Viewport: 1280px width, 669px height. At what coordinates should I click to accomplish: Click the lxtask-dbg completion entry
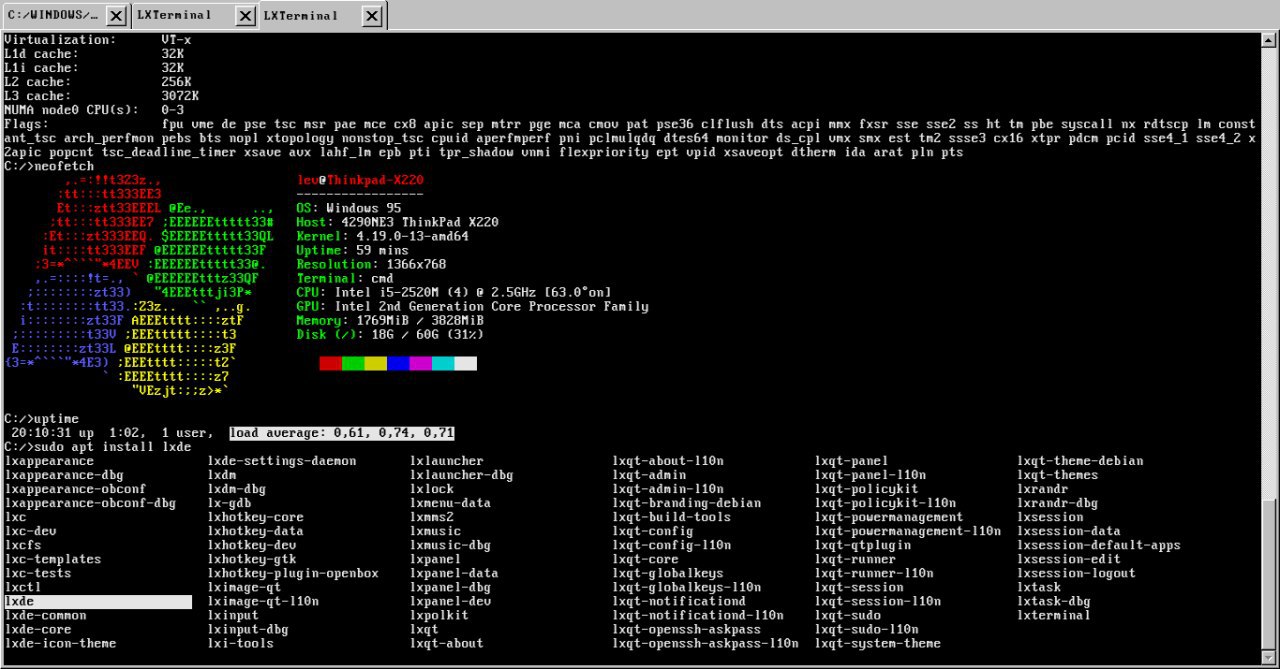(x=1054, y=601)
